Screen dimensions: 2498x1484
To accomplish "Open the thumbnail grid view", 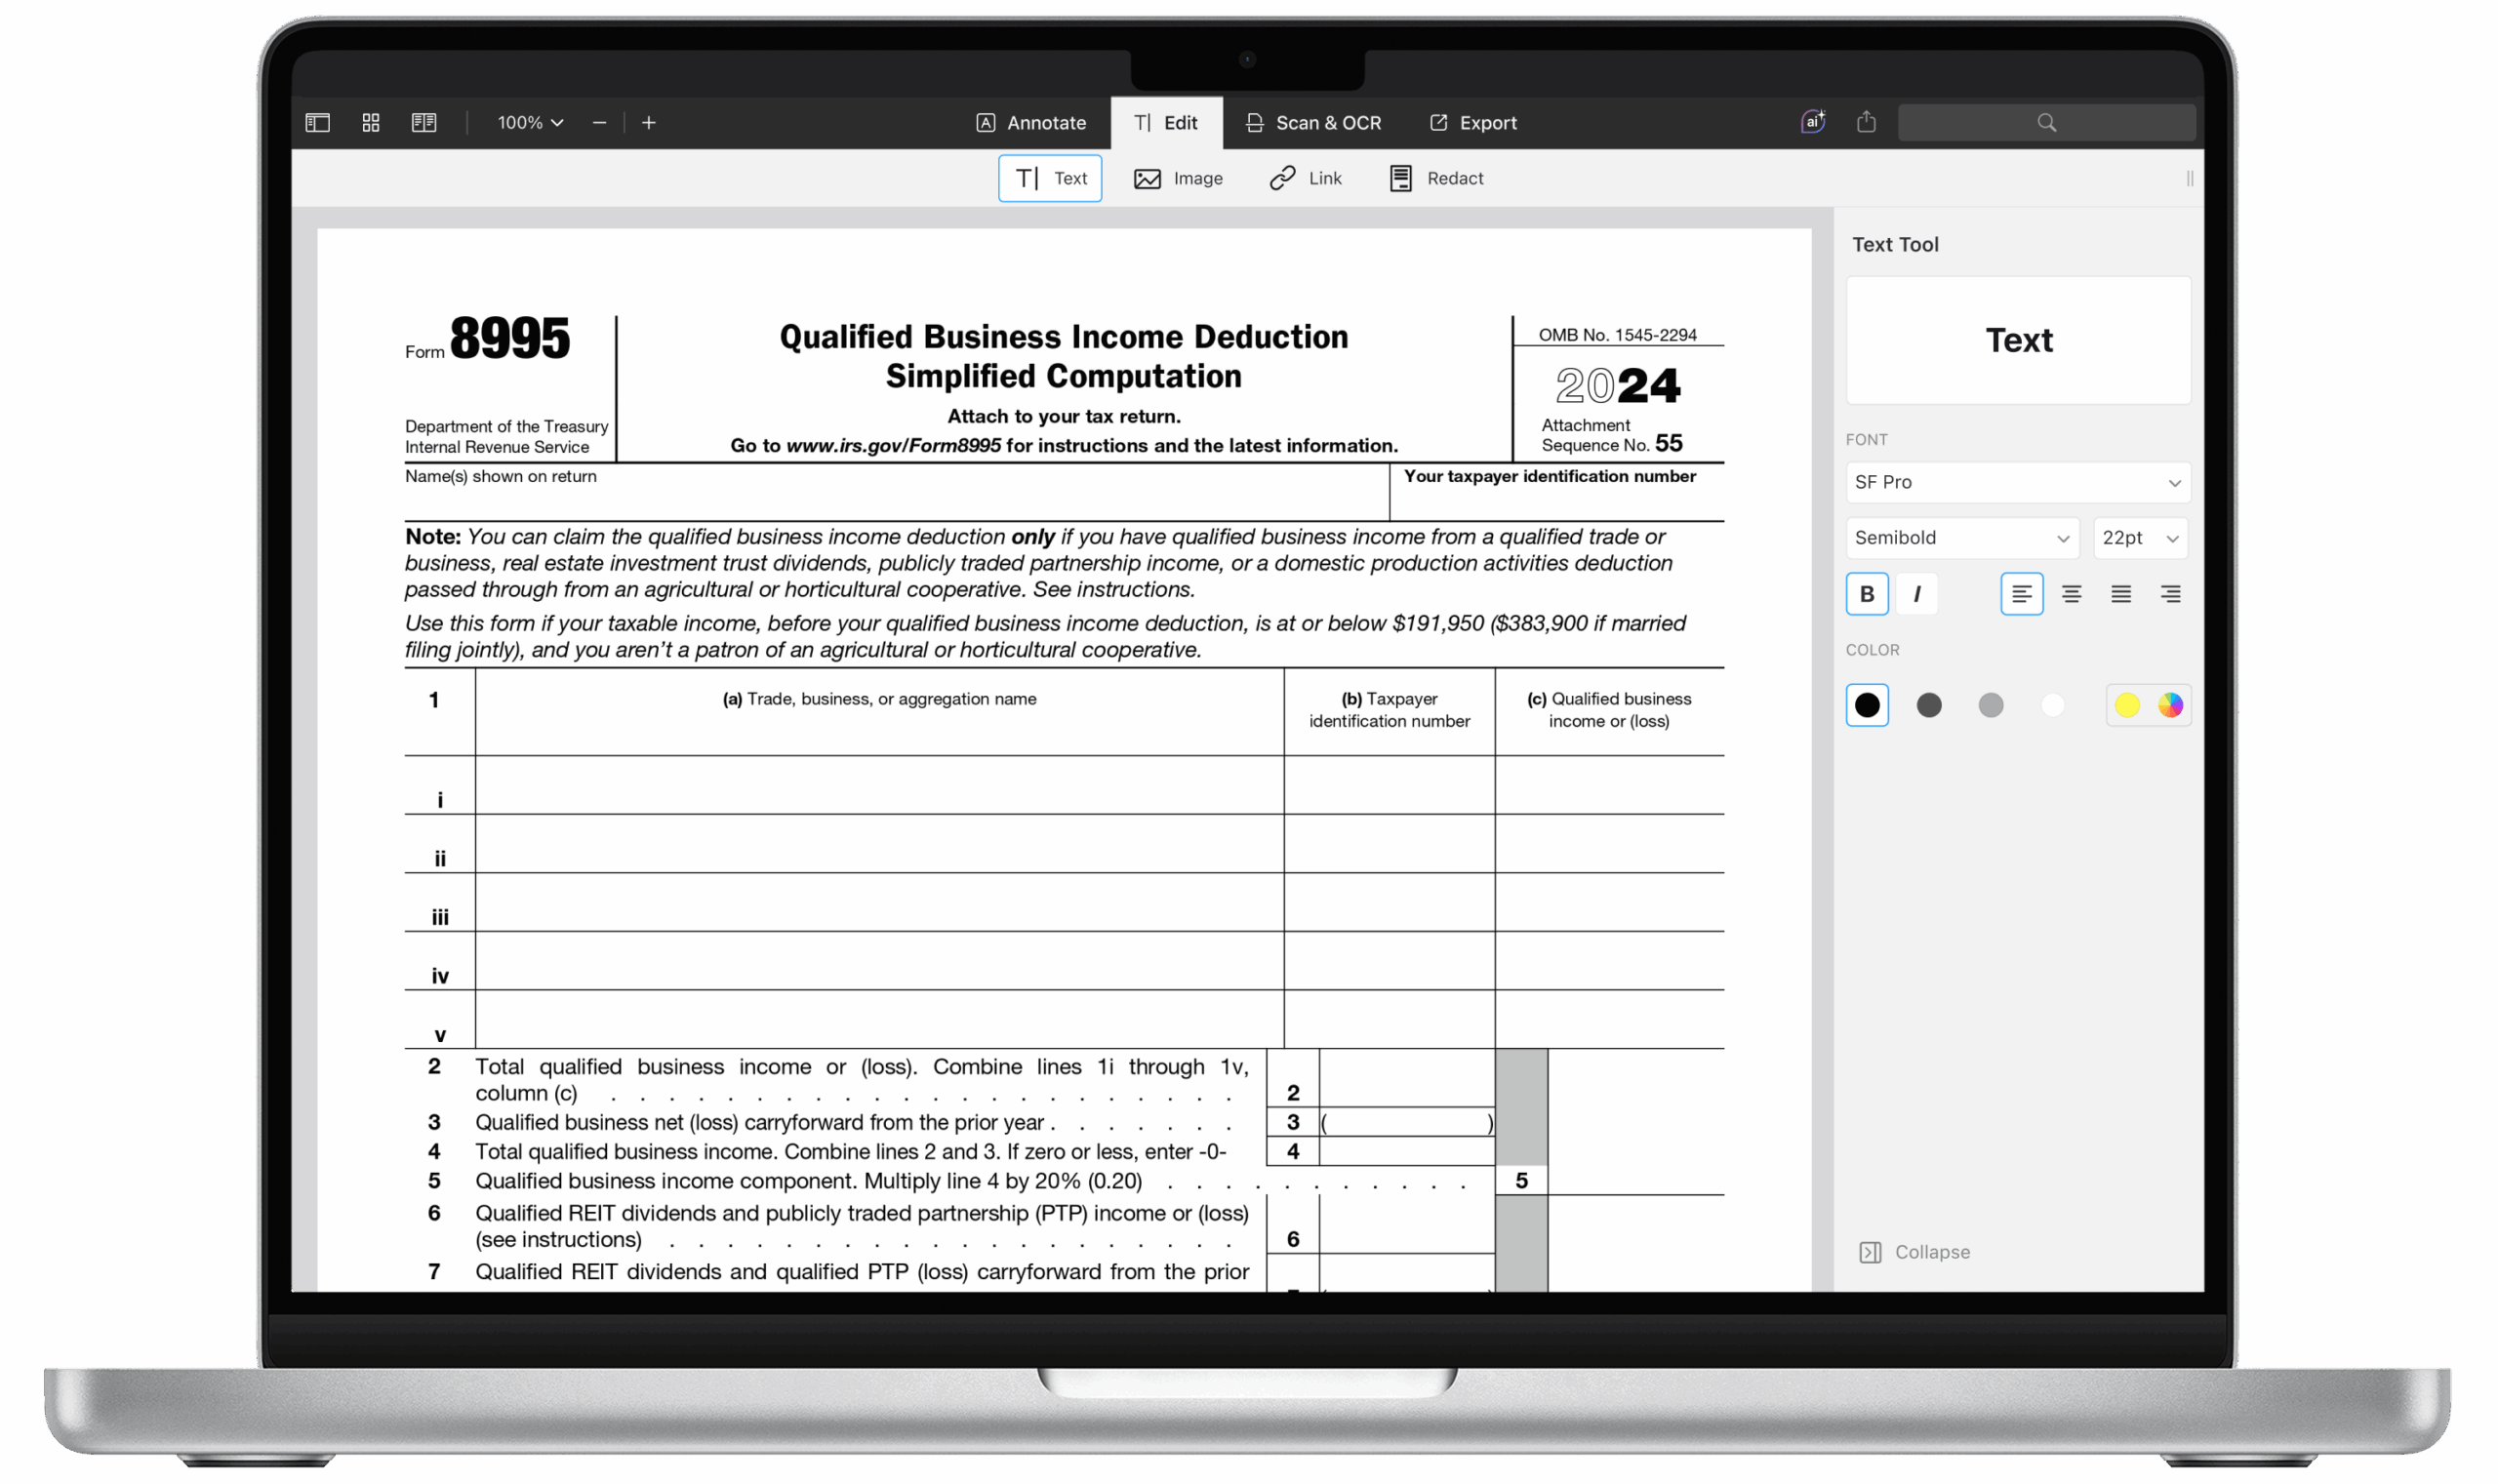I will 371,122.
